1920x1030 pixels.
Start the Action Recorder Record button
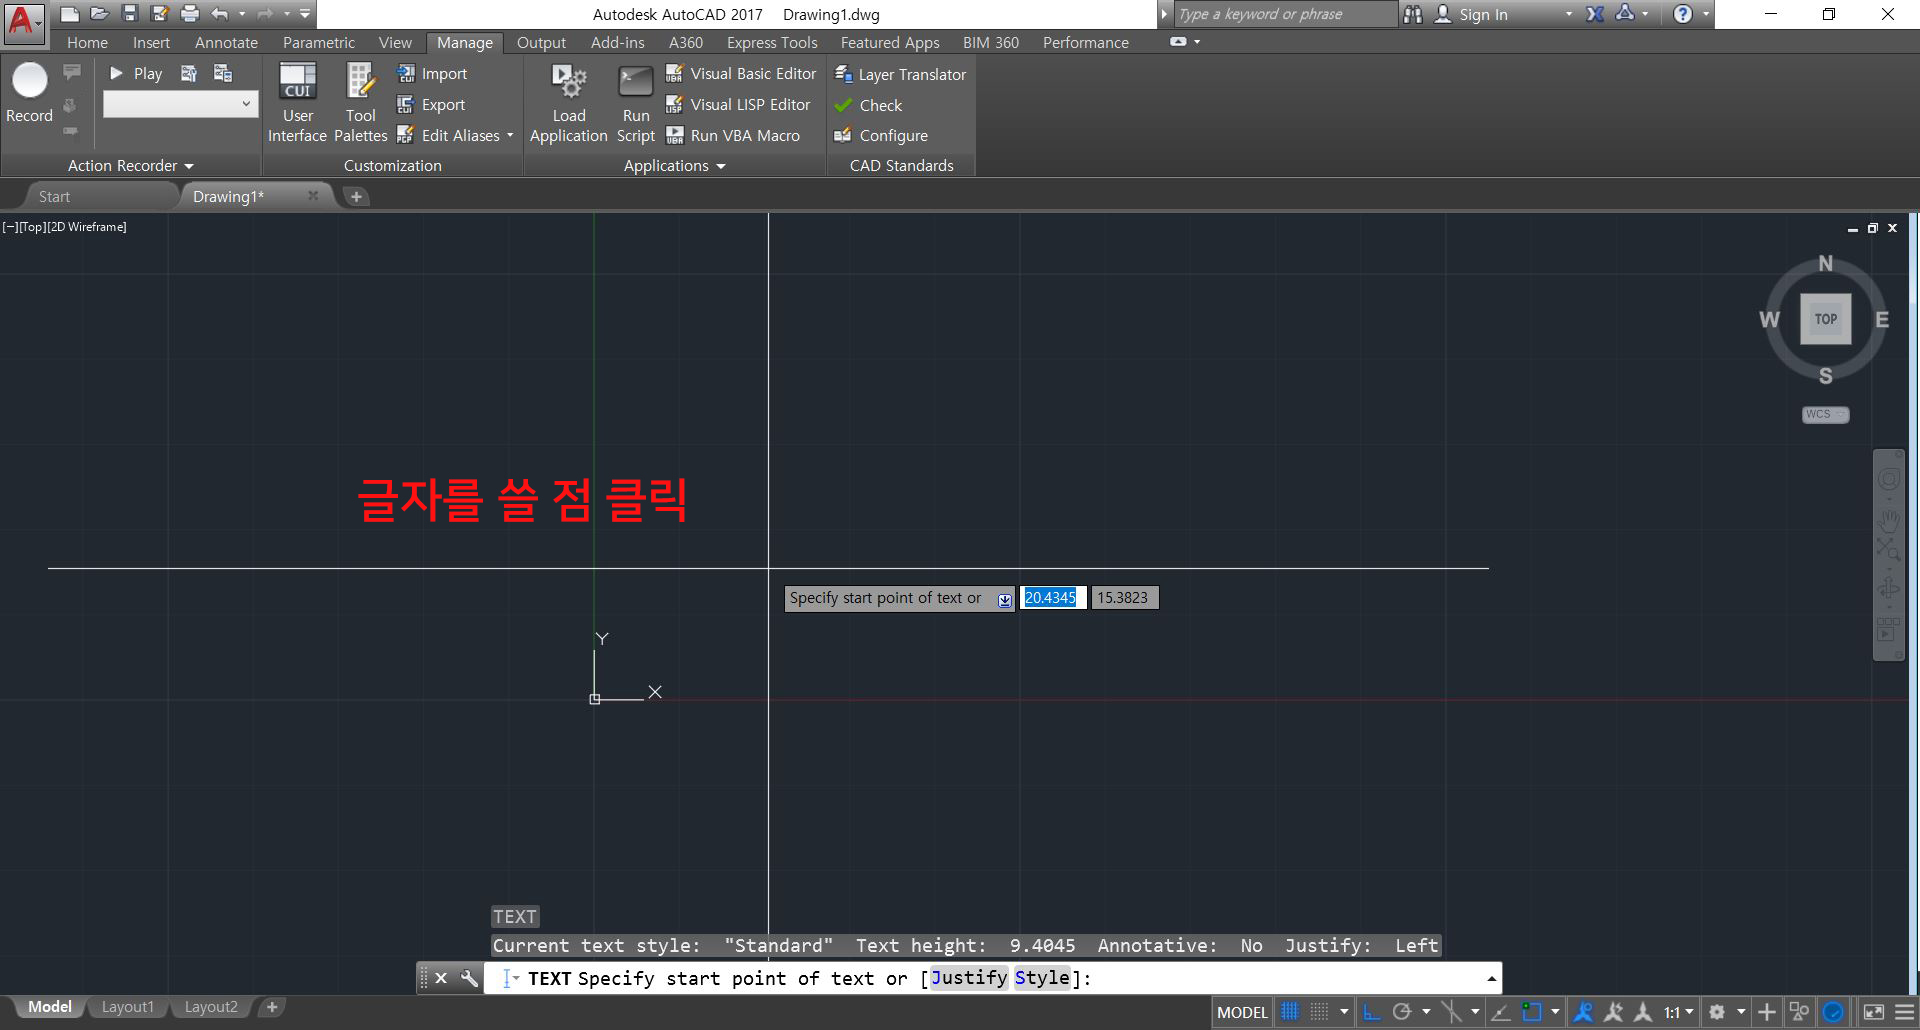pyautogui.click(x=29, y=93)
